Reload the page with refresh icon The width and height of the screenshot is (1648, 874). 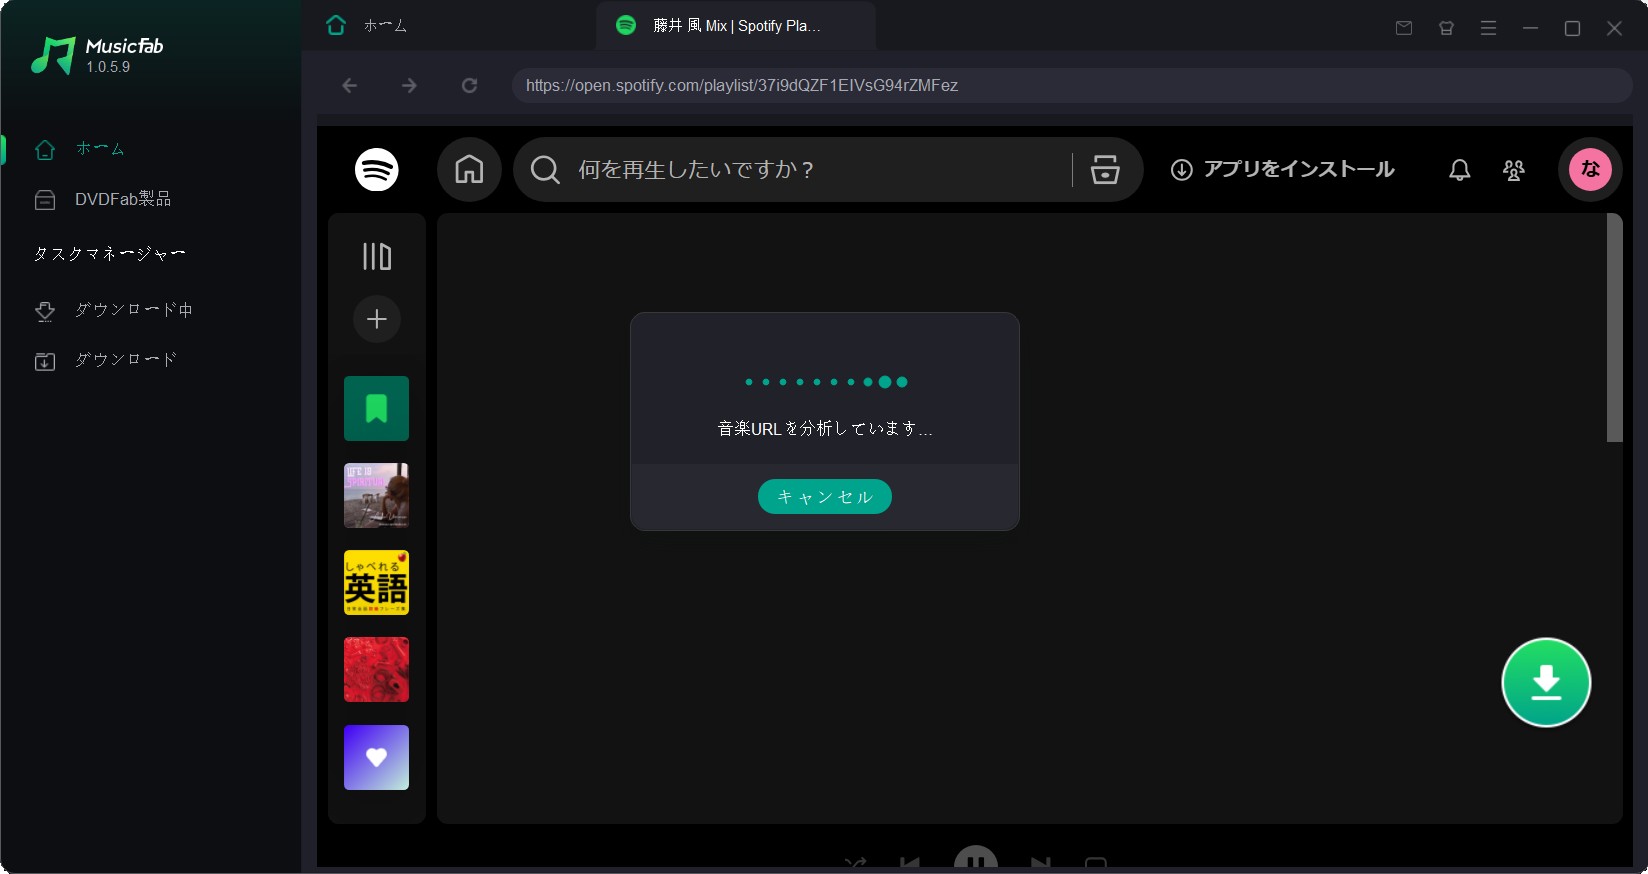point(469,86)
